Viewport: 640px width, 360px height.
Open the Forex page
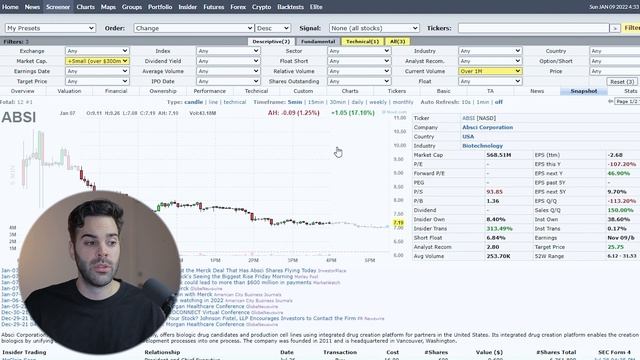click(238, 7)
